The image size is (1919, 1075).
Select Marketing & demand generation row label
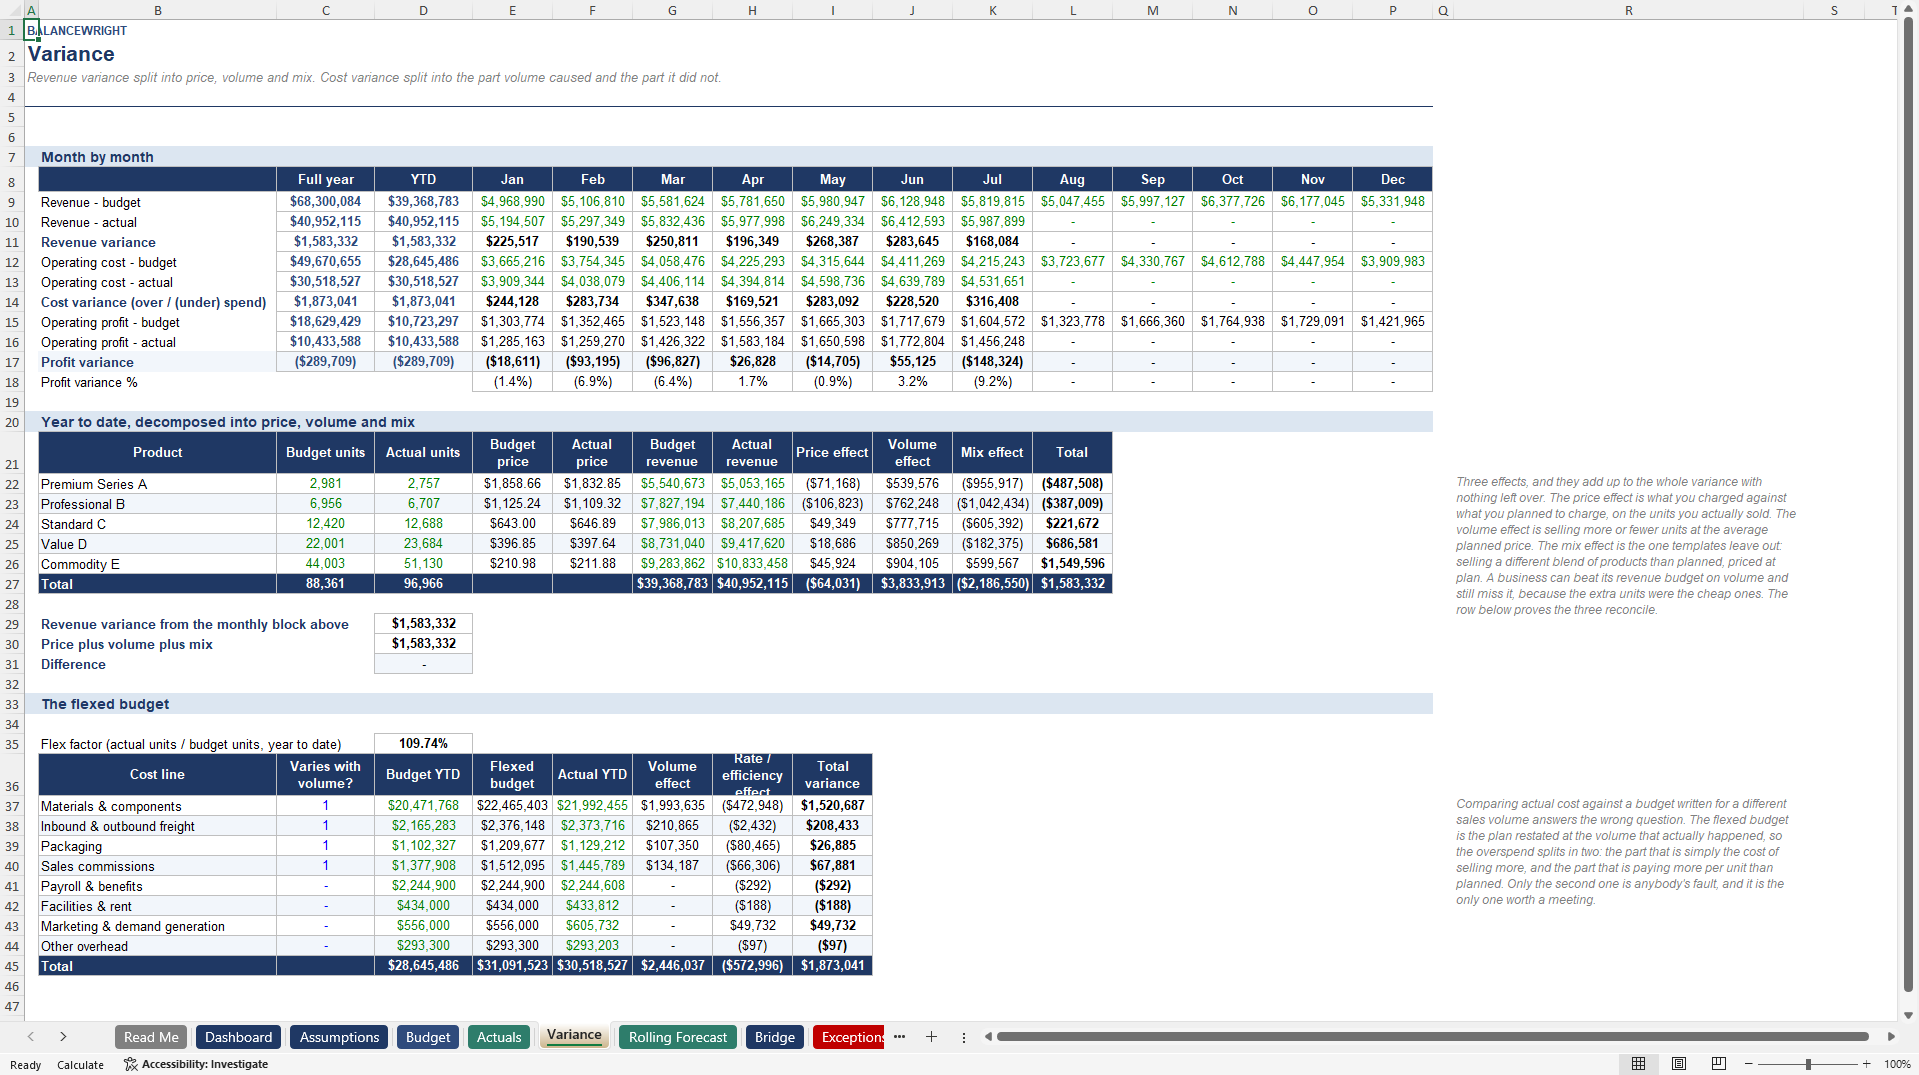coord(158,926)
